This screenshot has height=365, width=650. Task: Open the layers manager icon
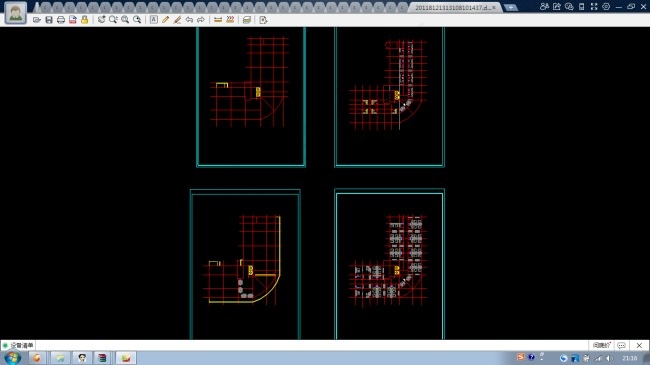click(x=247, y=20)
